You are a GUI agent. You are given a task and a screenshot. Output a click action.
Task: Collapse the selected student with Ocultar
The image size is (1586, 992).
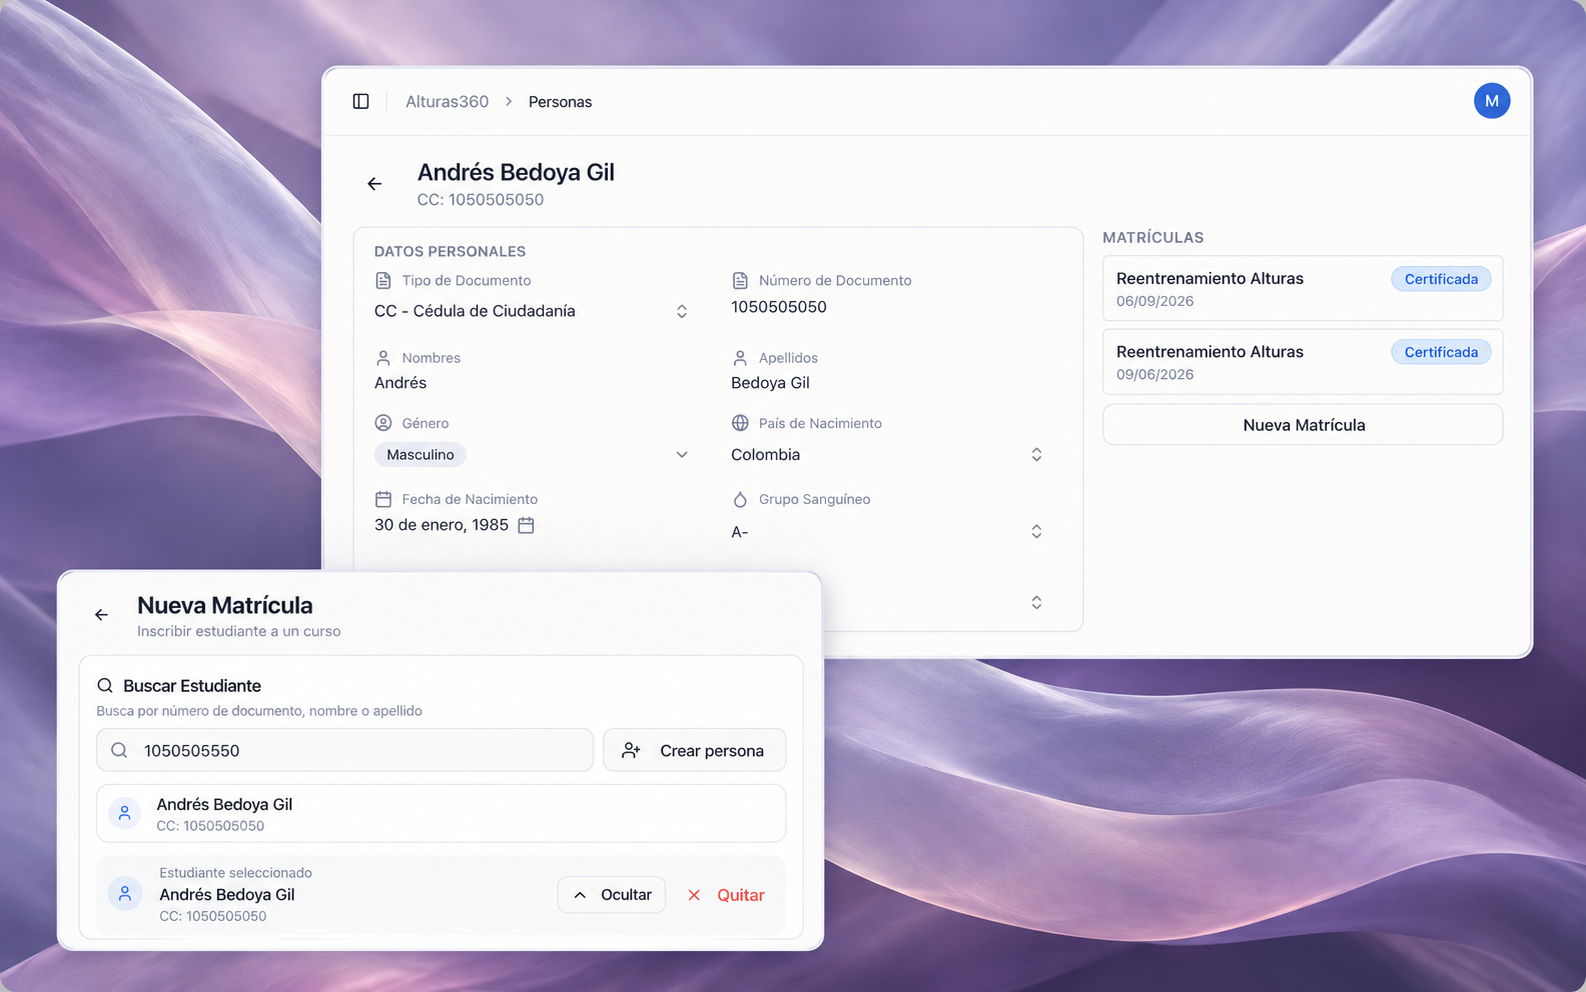click(x=611, y=895)
